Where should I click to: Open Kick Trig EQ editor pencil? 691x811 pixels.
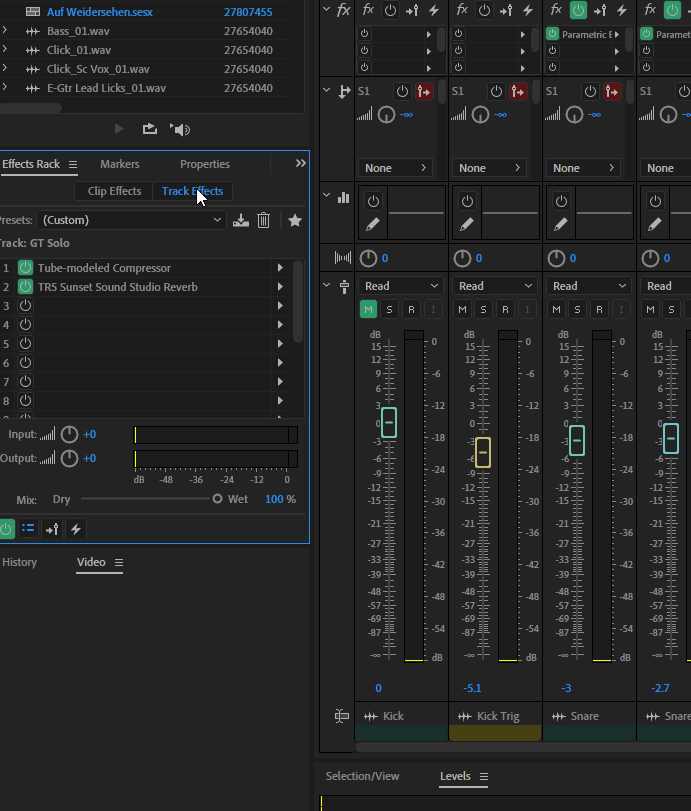tap(467, 224)
